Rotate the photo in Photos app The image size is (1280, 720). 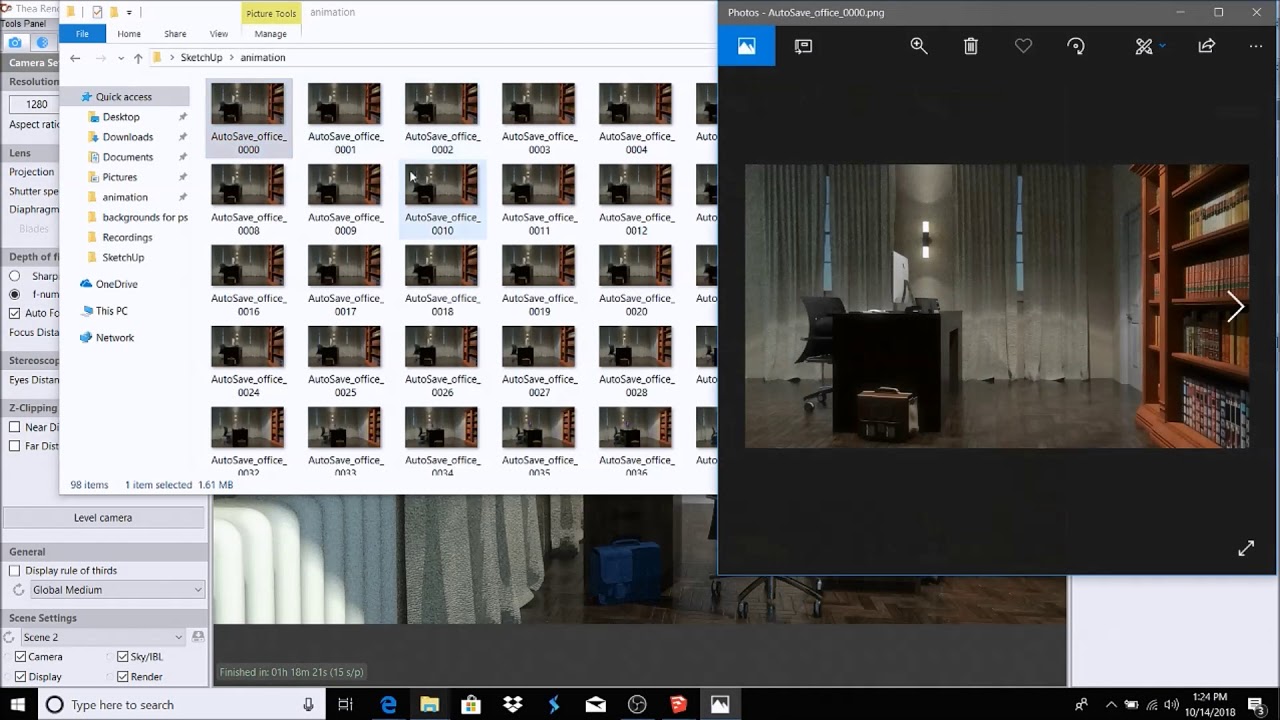point(1076,46)
